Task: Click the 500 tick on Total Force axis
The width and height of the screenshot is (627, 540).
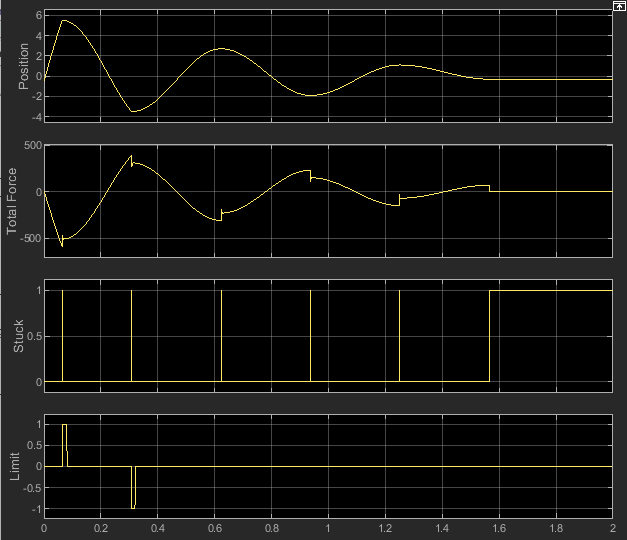Action: [x=29, y=146]
